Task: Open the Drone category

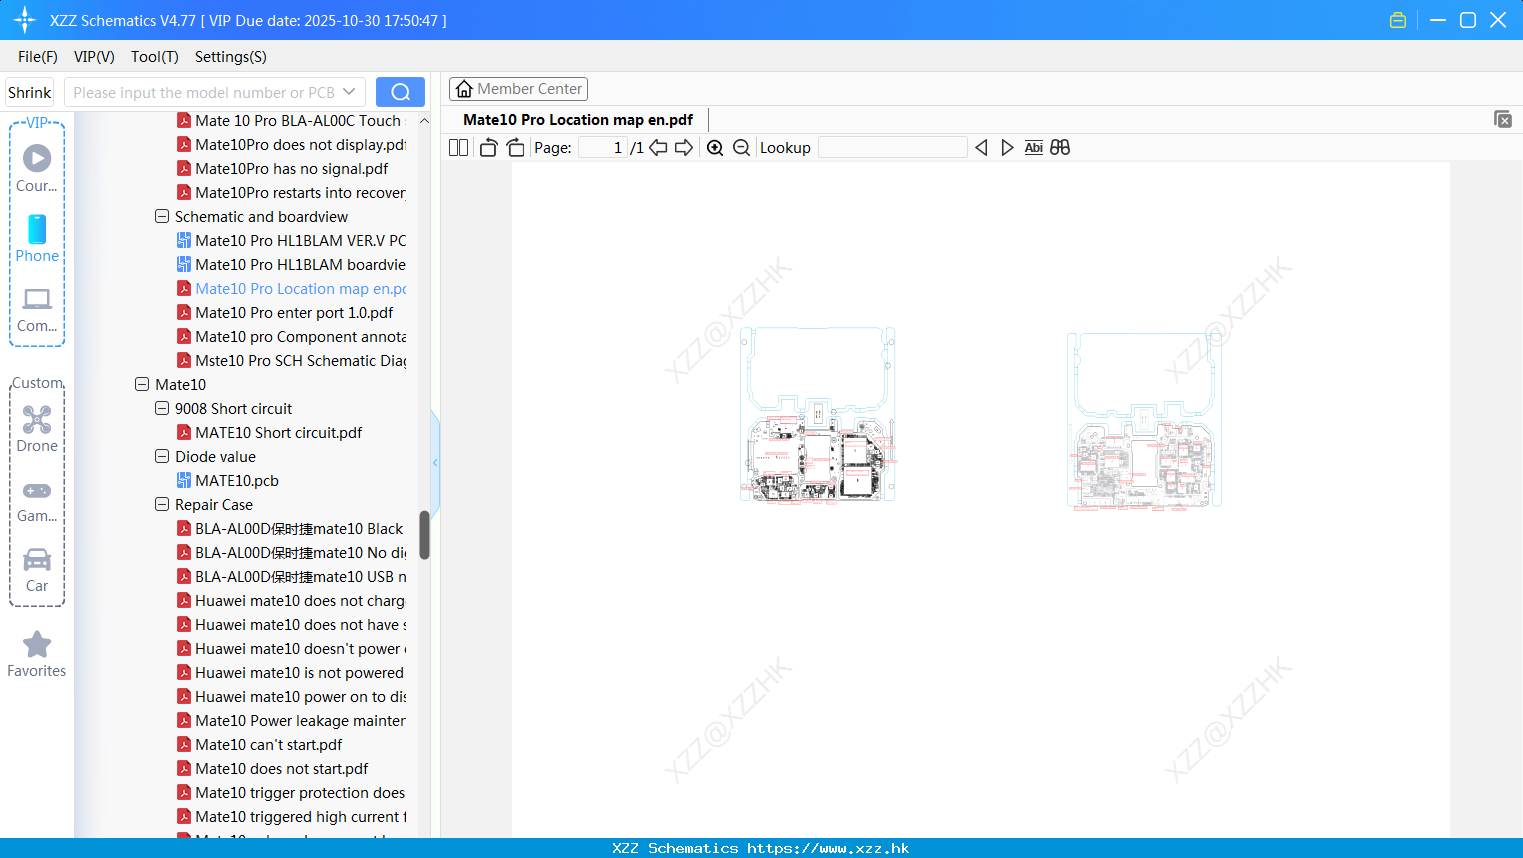Action: (x=37, y=428)
